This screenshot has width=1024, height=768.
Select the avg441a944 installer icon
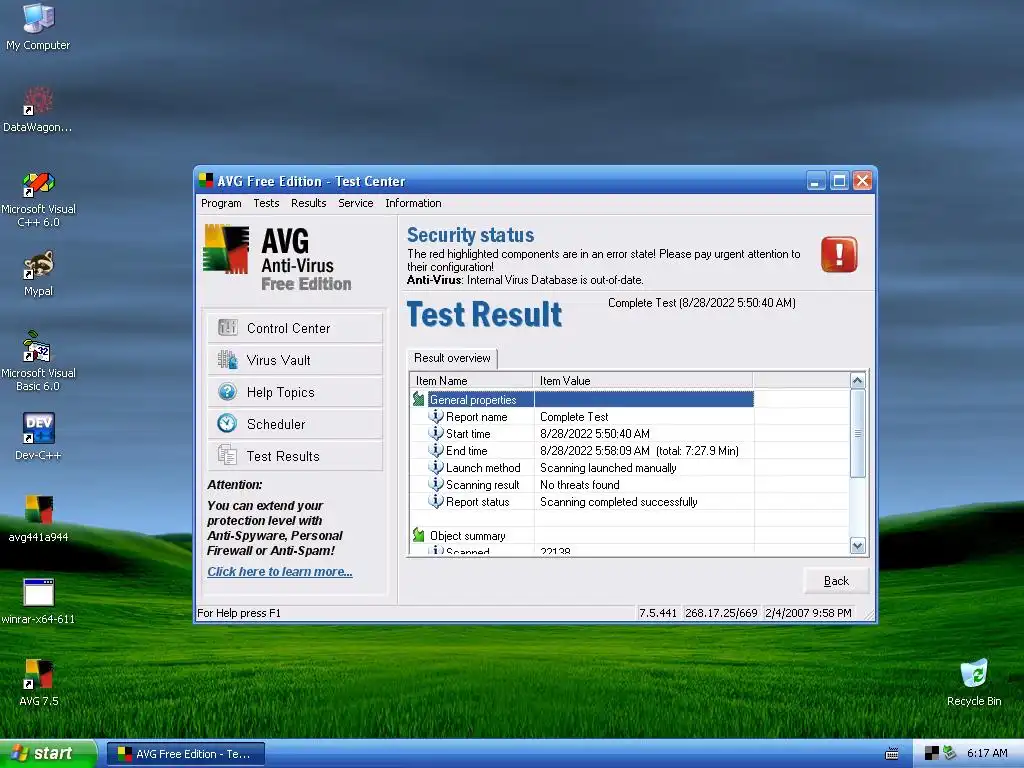(x=38, y=519)
